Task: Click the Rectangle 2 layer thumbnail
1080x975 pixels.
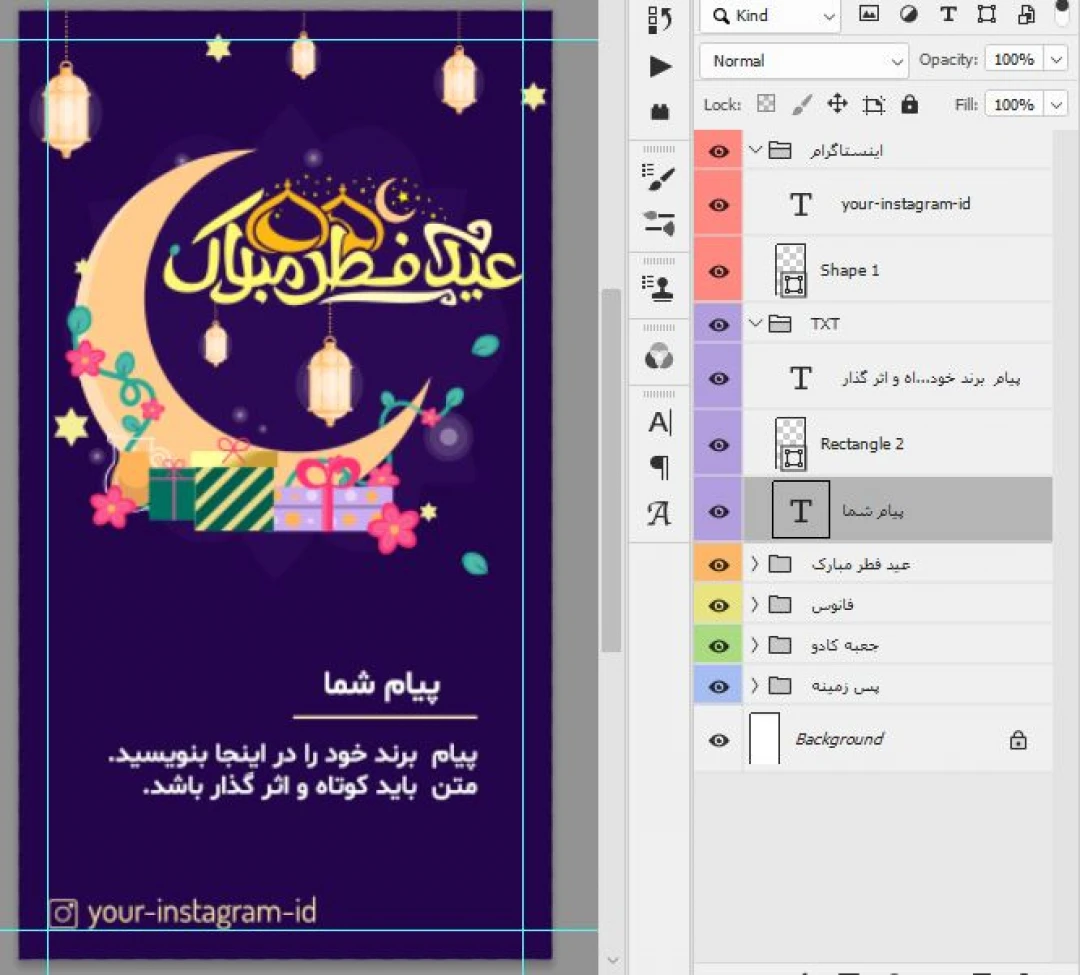Action: tap(791, 444)
